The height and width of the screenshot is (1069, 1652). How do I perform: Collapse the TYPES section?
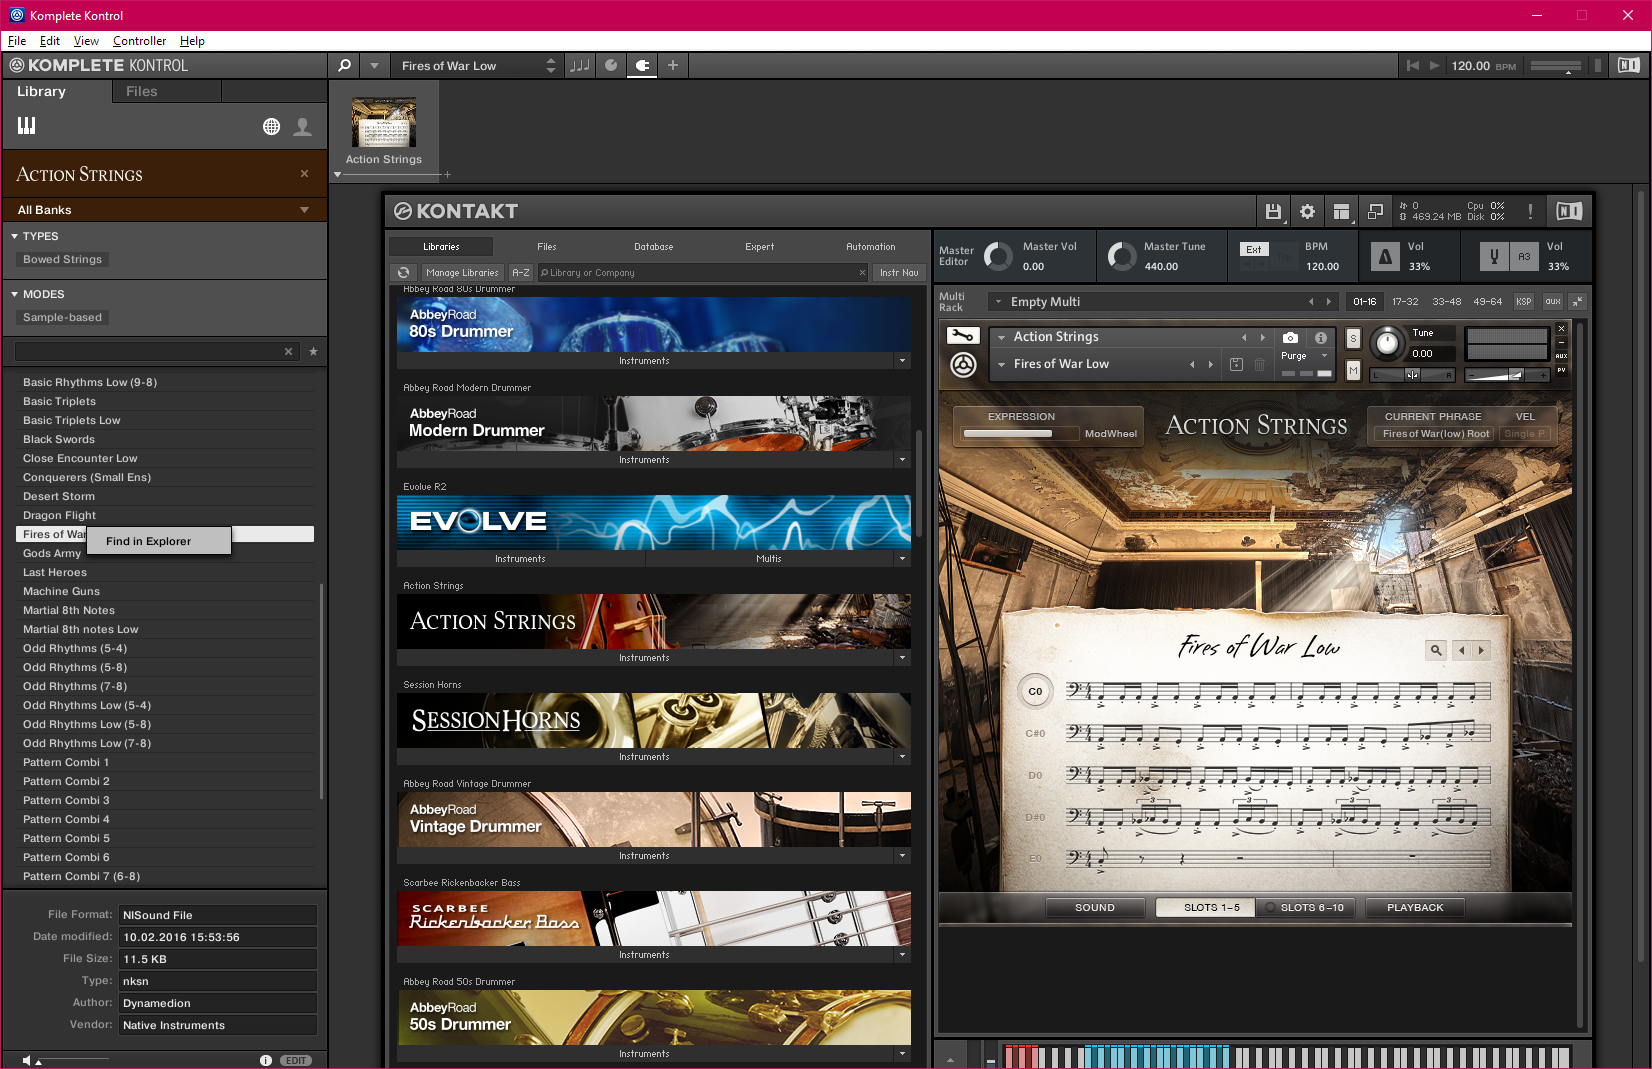pyautogui.click(x=14, y=236)
